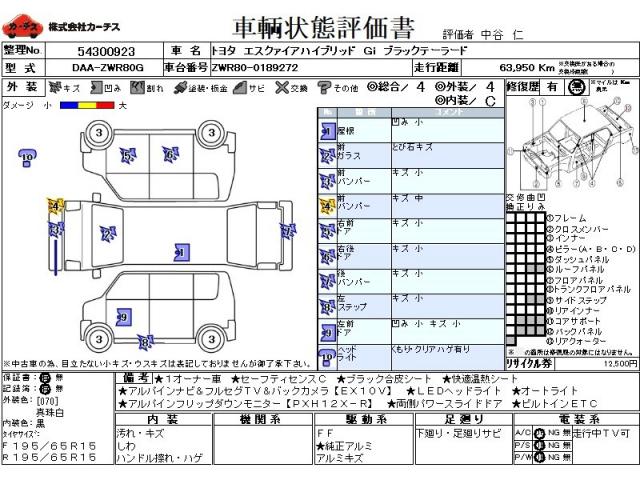Image resolution: width=640 pixels, height=480 pixels.
Task: Click the くもりクリアハゲ有り headlight comment
Action: (431, 350)
